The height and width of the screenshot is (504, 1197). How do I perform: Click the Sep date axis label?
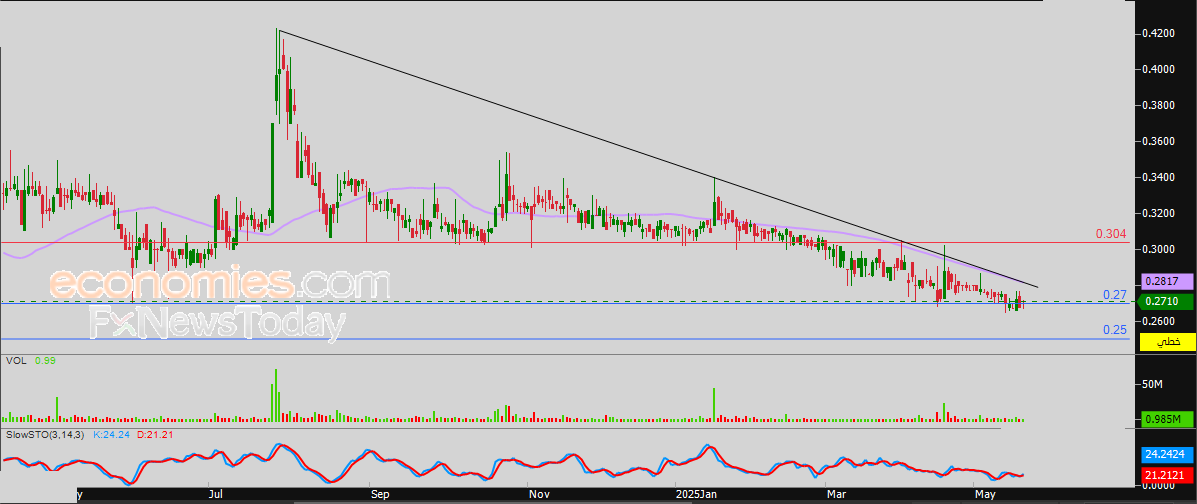coord(379,495)
